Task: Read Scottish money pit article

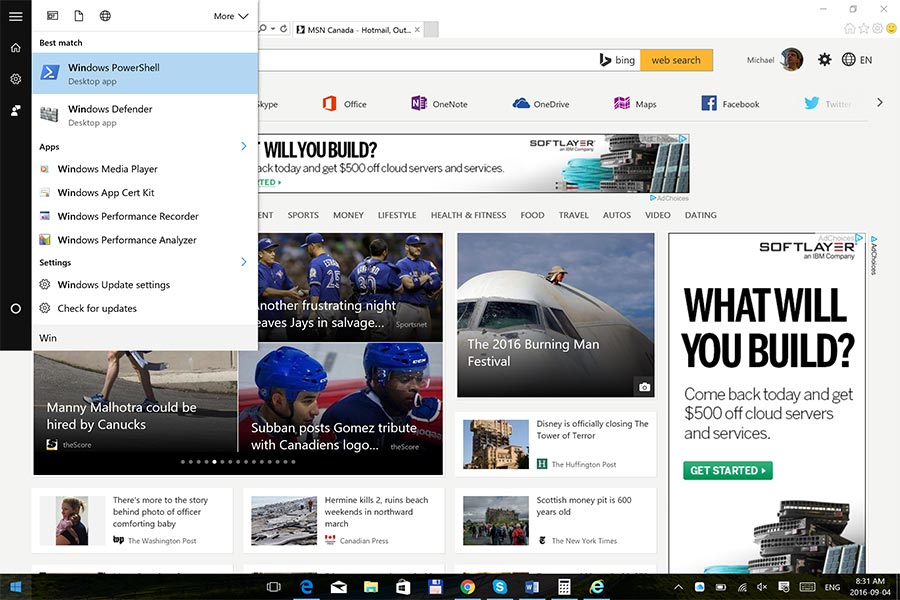Action: [556, 520]
